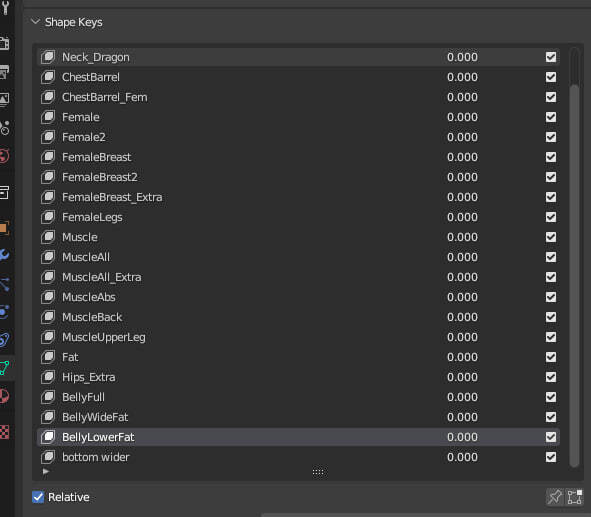591x517 pixels.
Task: Toggle the shape key pin button
Action: point(554,497)
